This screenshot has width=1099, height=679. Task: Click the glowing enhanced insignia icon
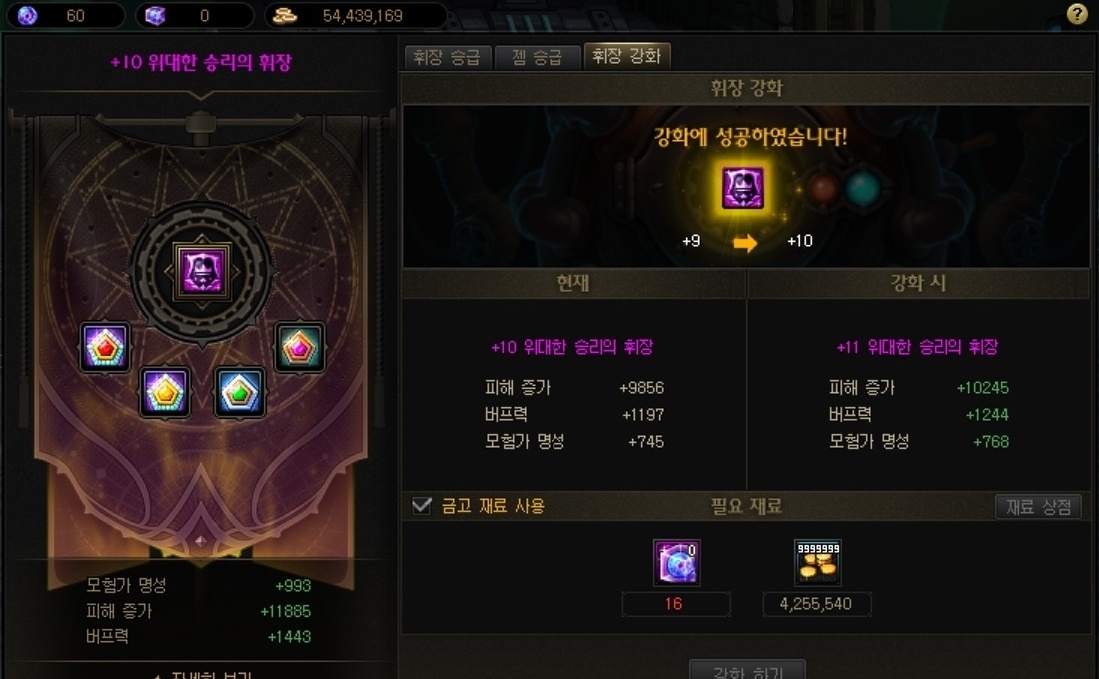(x=743, y=188)
